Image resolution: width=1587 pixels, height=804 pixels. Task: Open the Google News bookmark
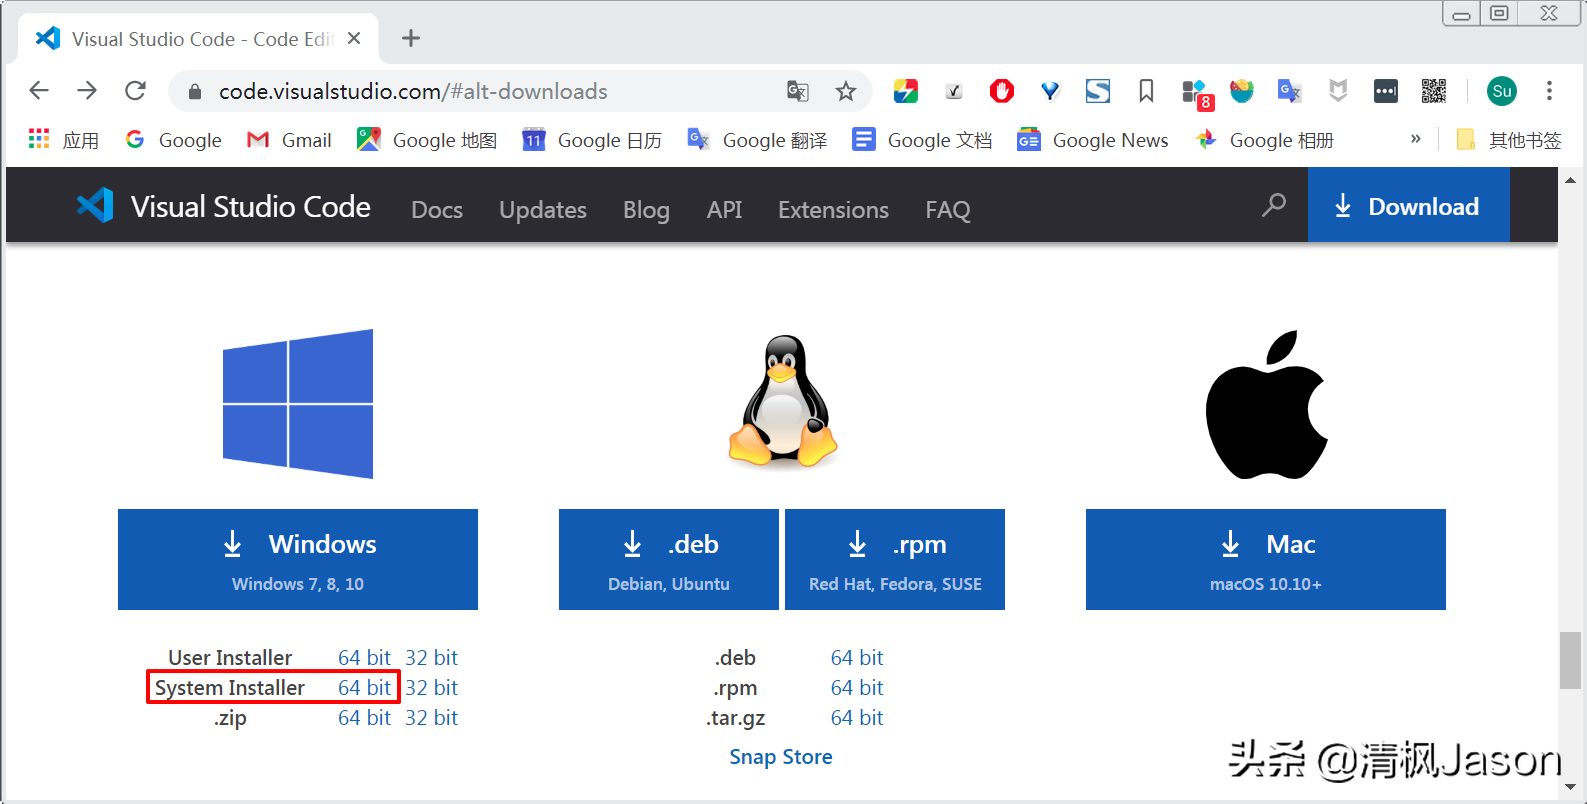[1092, 140]
